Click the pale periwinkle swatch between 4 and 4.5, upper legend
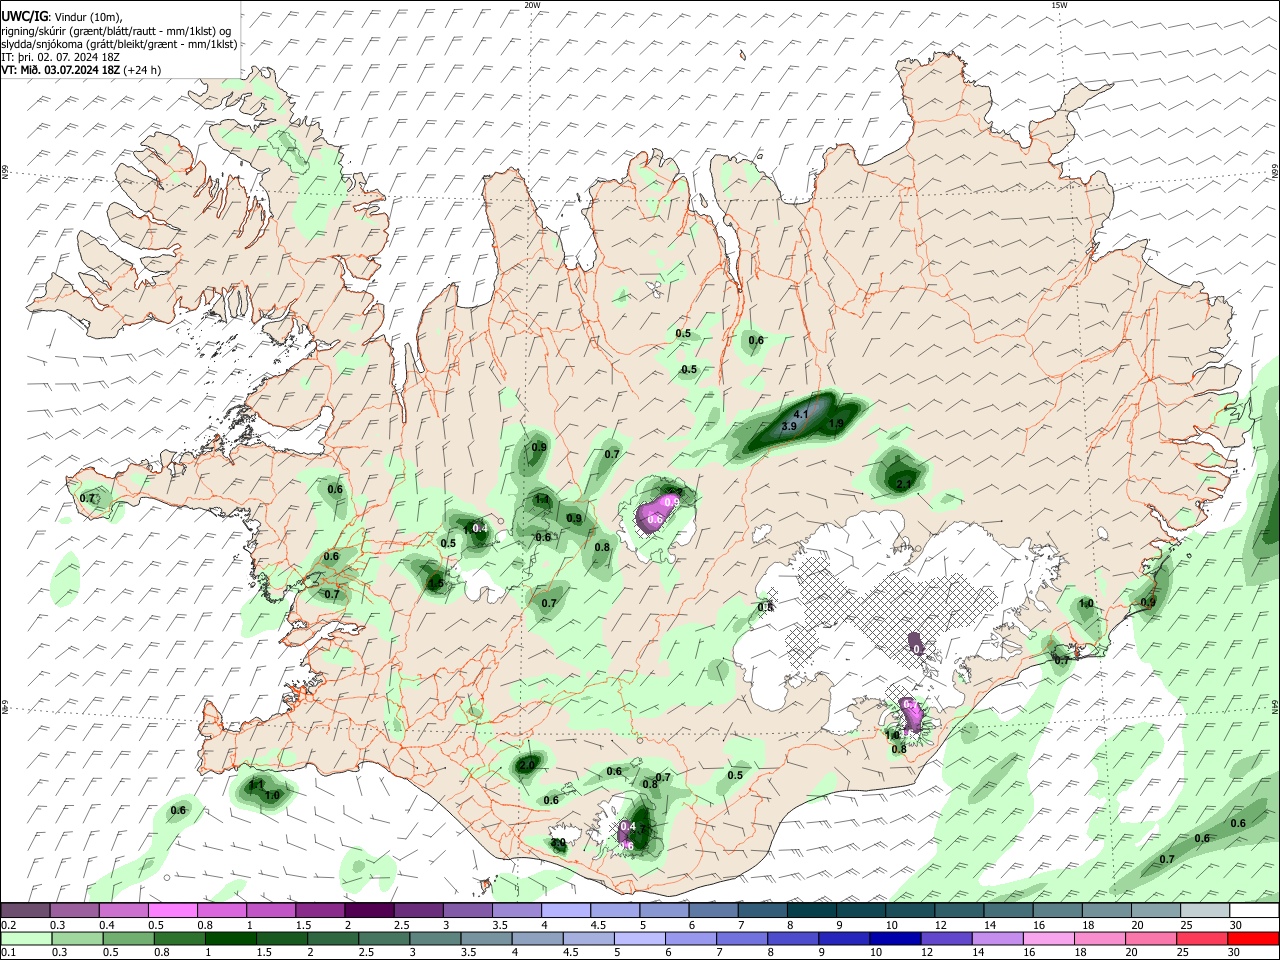 (566, 911)
